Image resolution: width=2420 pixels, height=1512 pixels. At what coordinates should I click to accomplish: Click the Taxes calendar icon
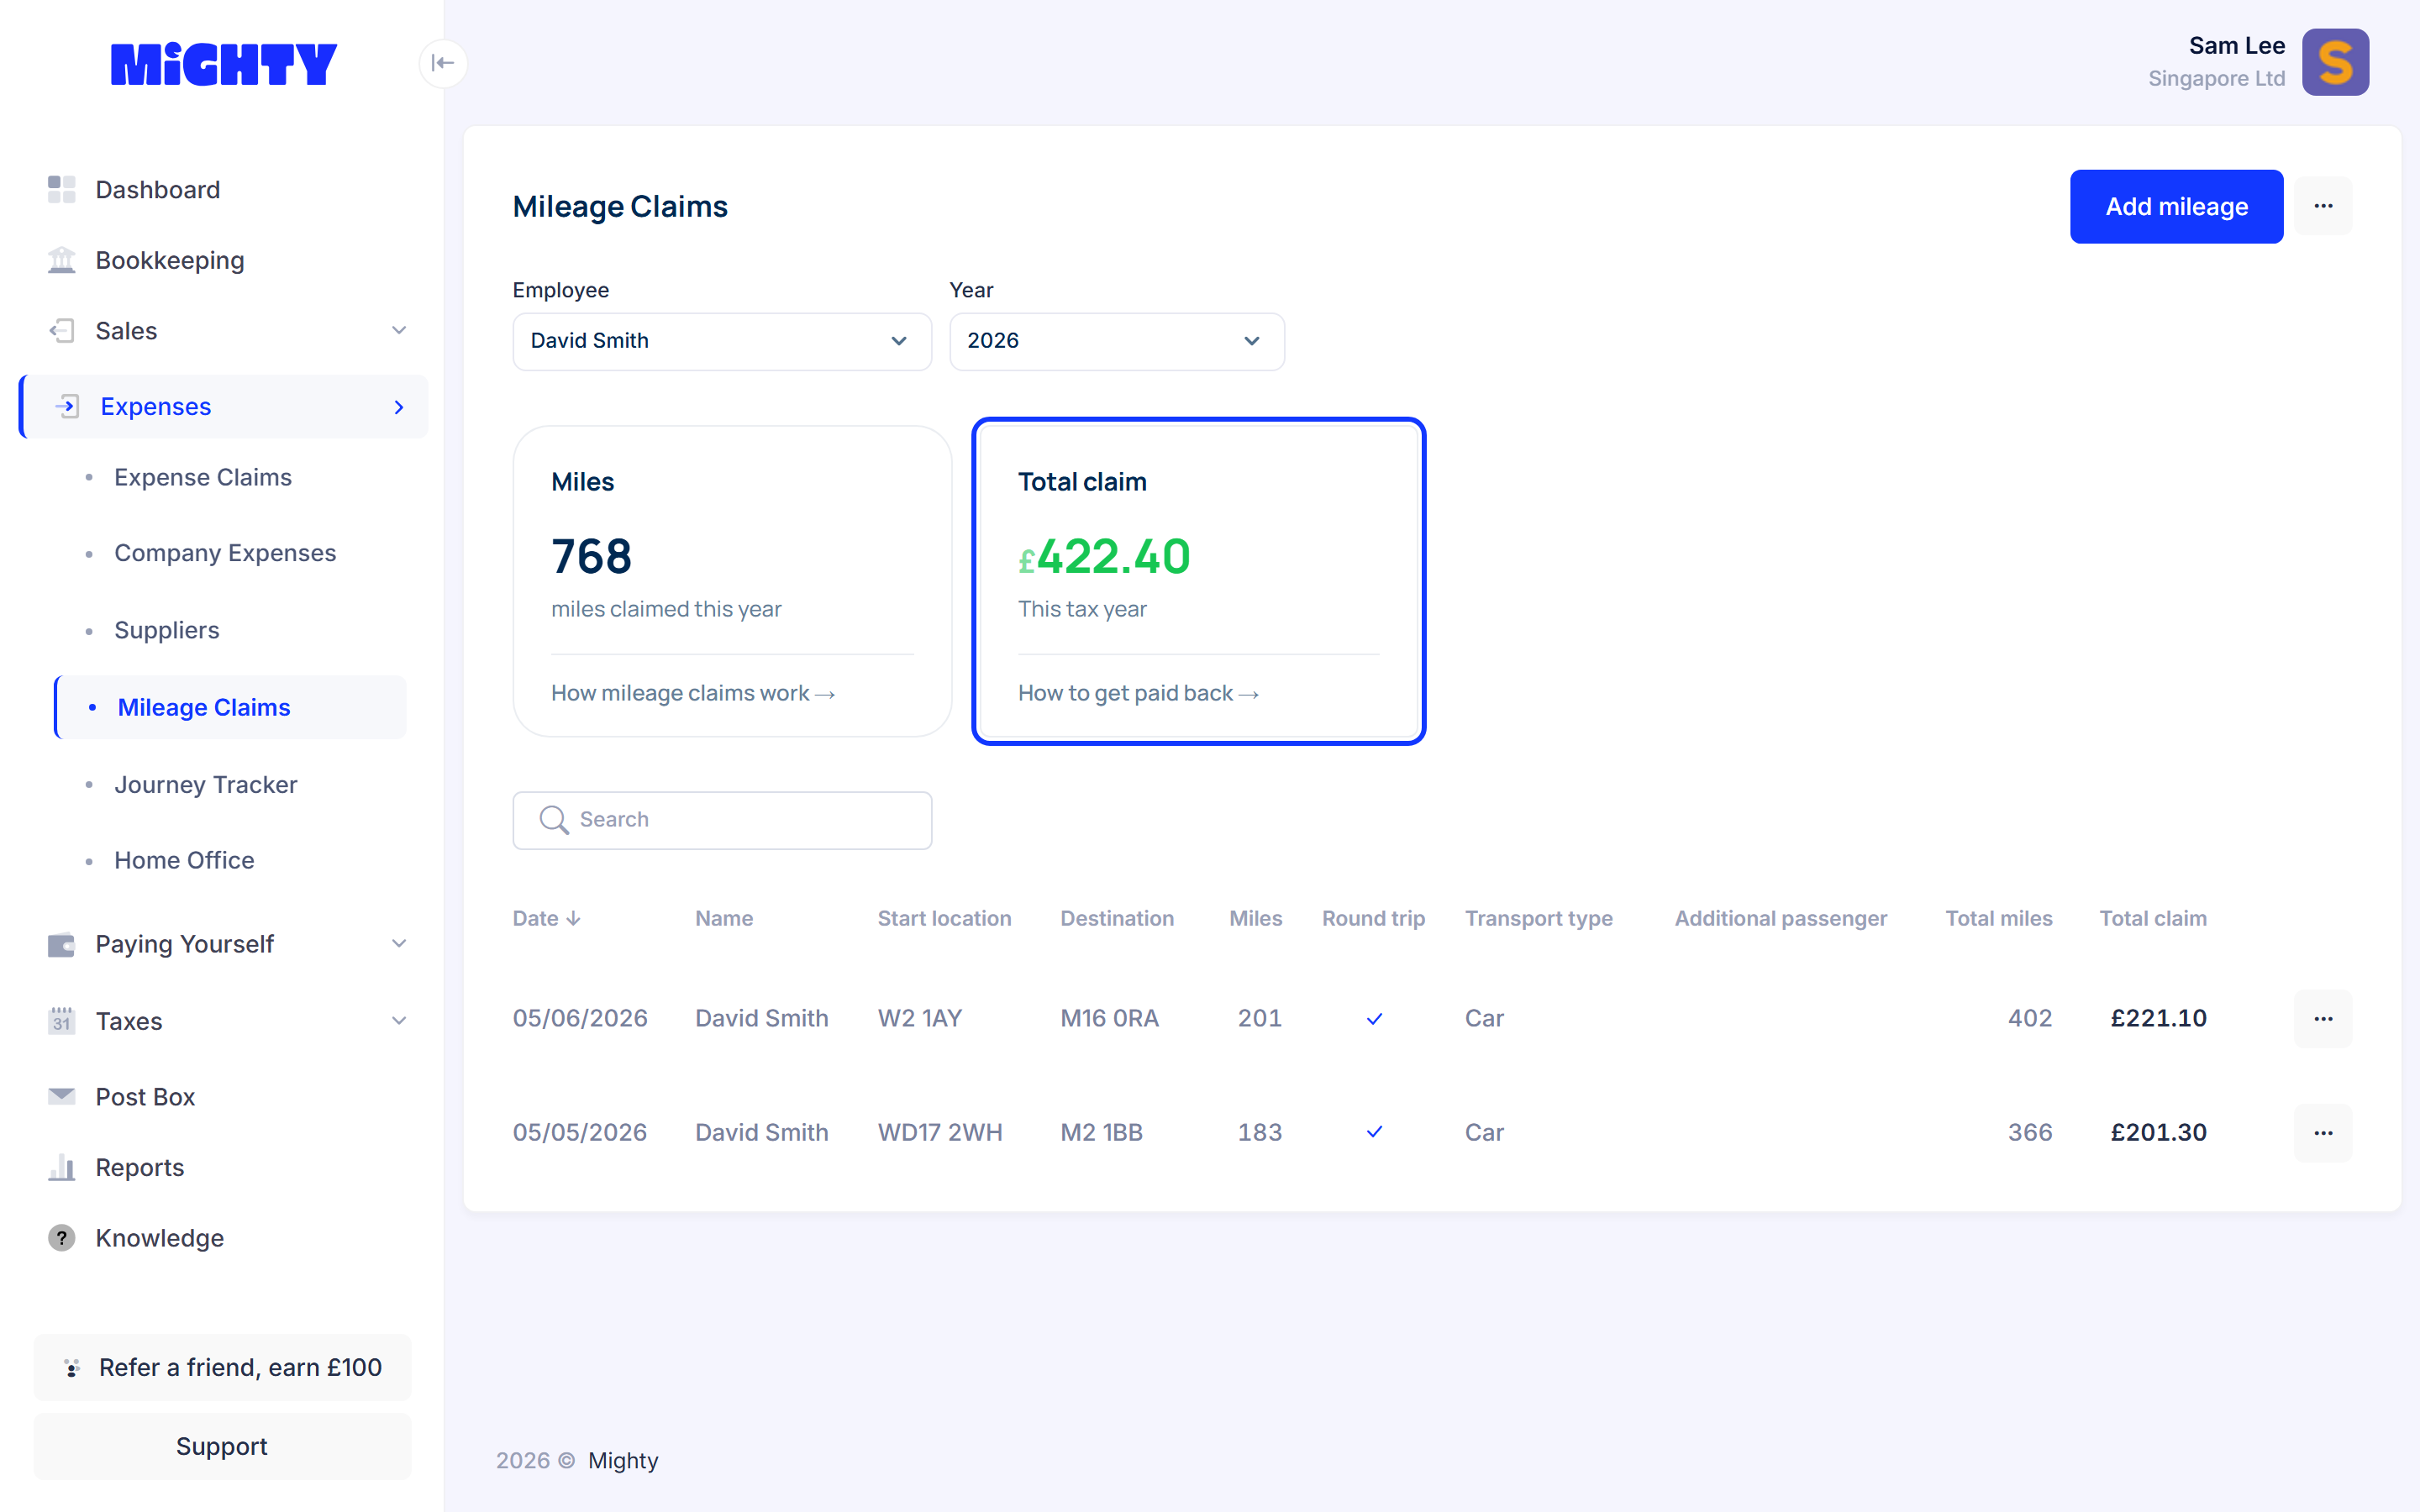[62, 1020]
